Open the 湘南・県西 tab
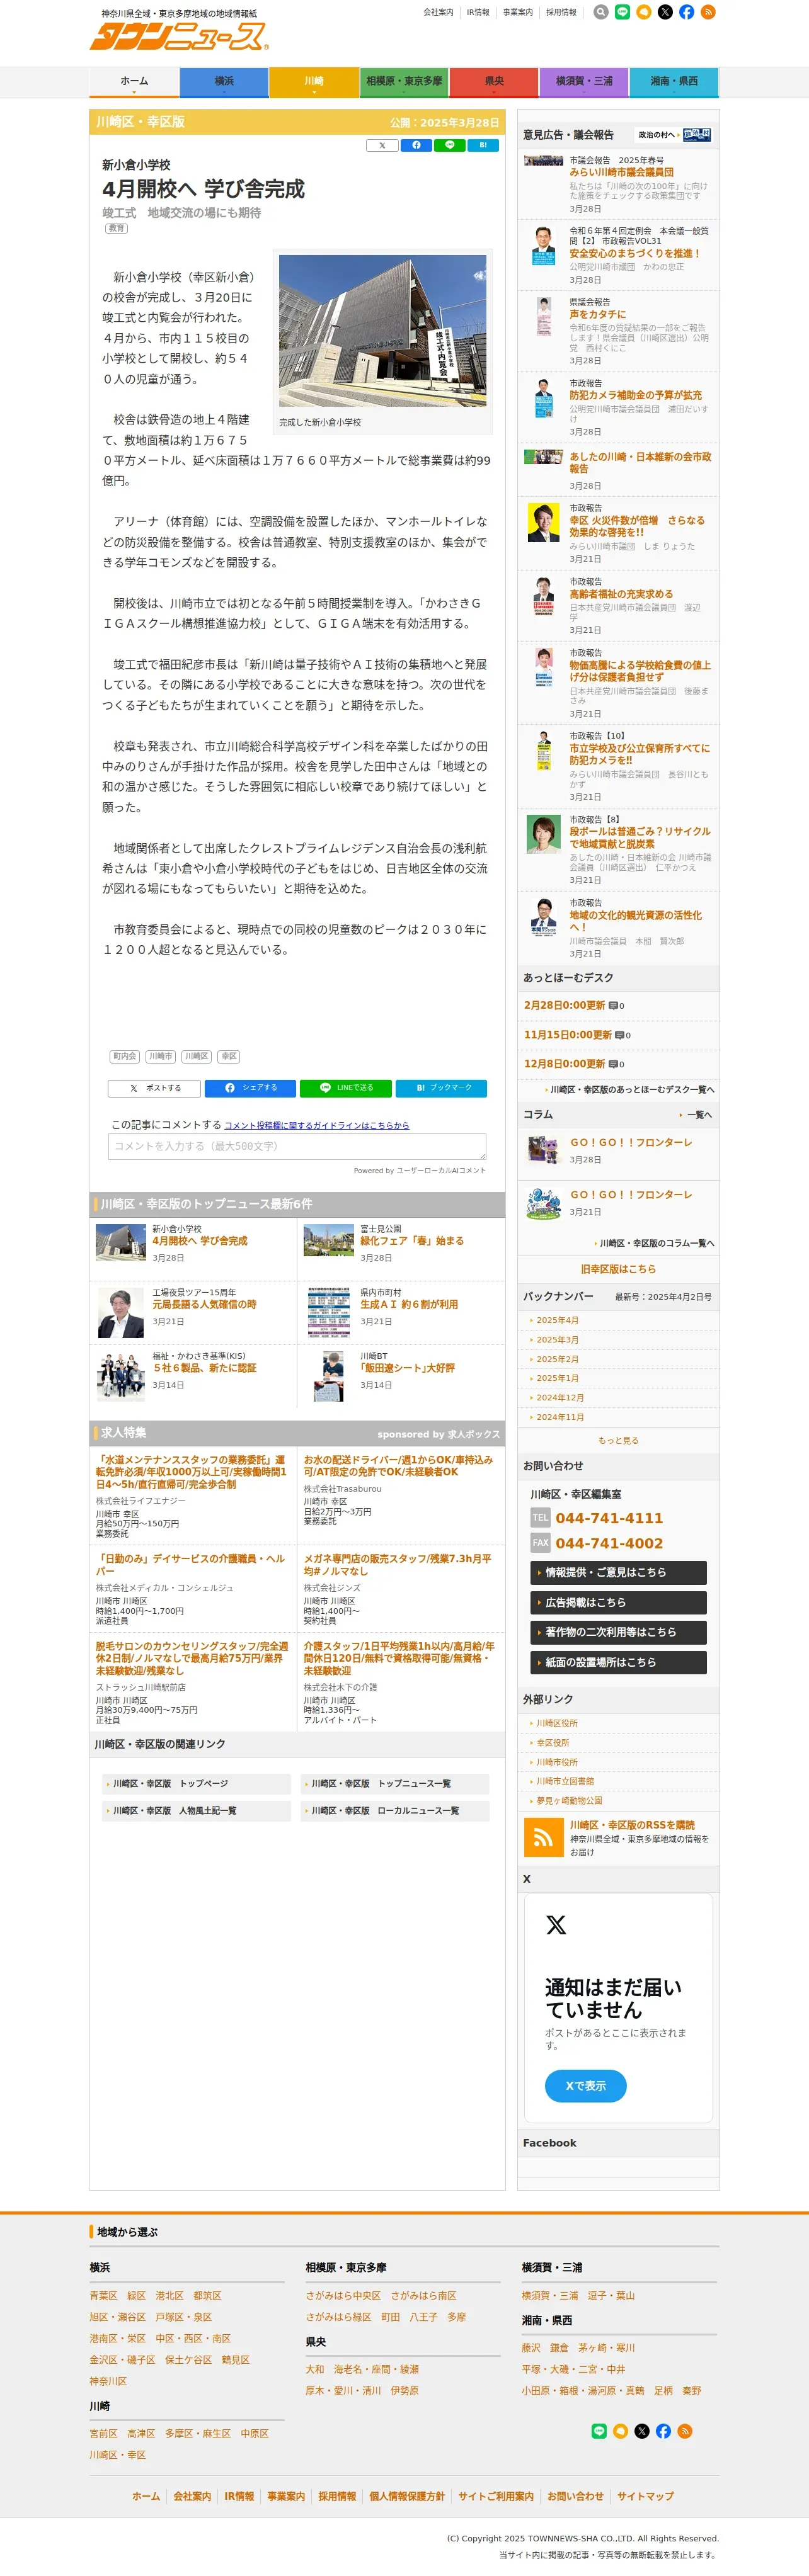This screenshot has height=2576, width=809. pos(674,82)
